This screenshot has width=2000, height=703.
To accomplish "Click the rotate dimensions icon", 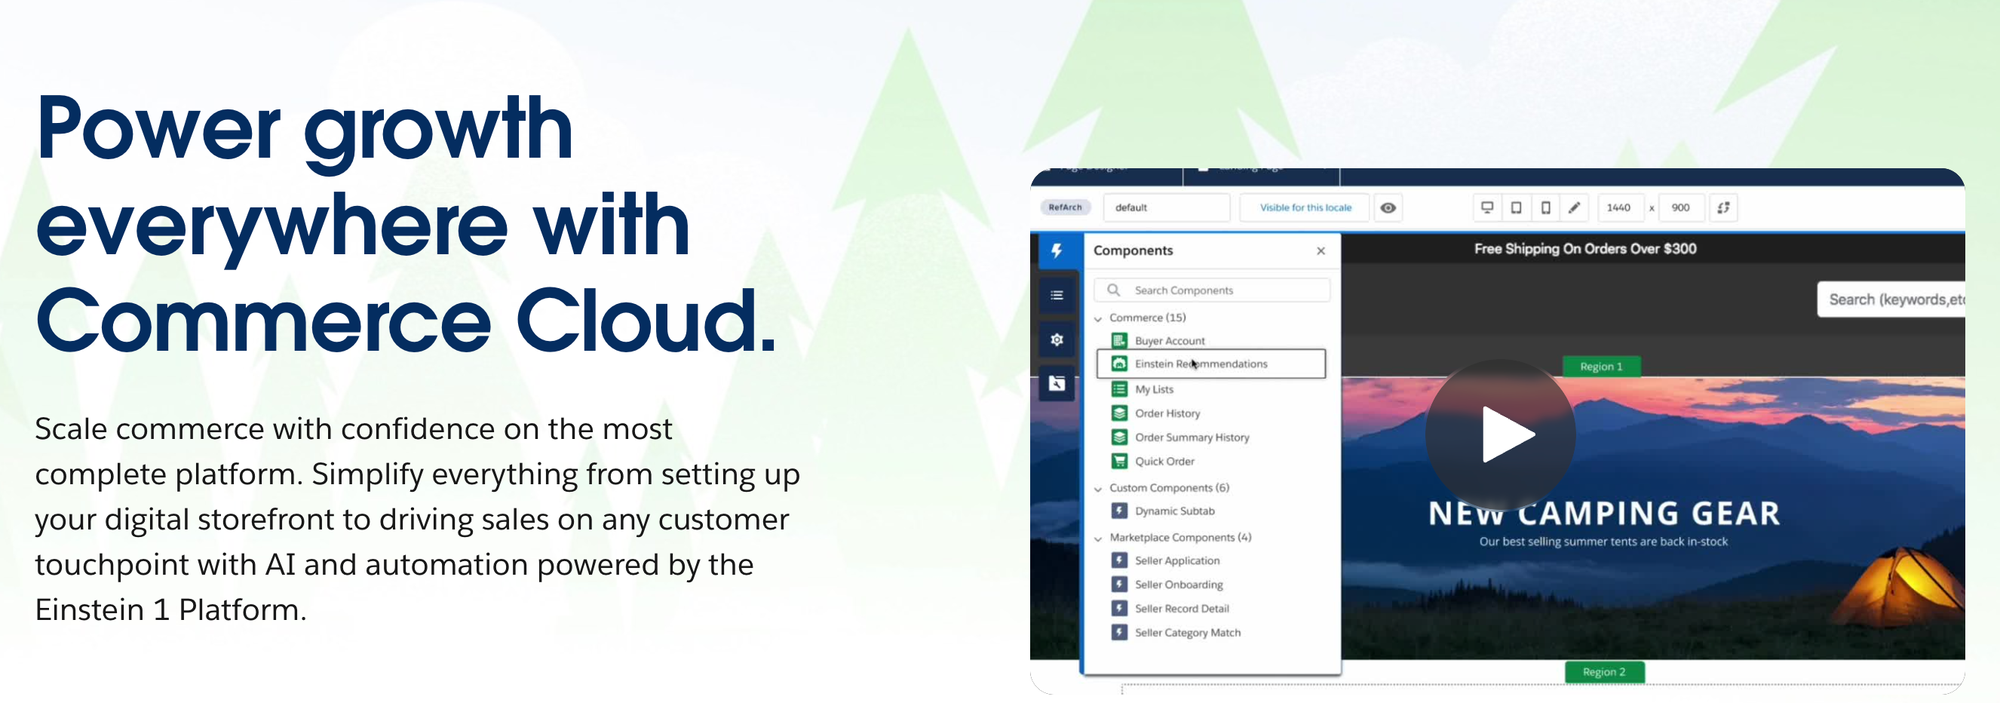I will click(1723, 208).
